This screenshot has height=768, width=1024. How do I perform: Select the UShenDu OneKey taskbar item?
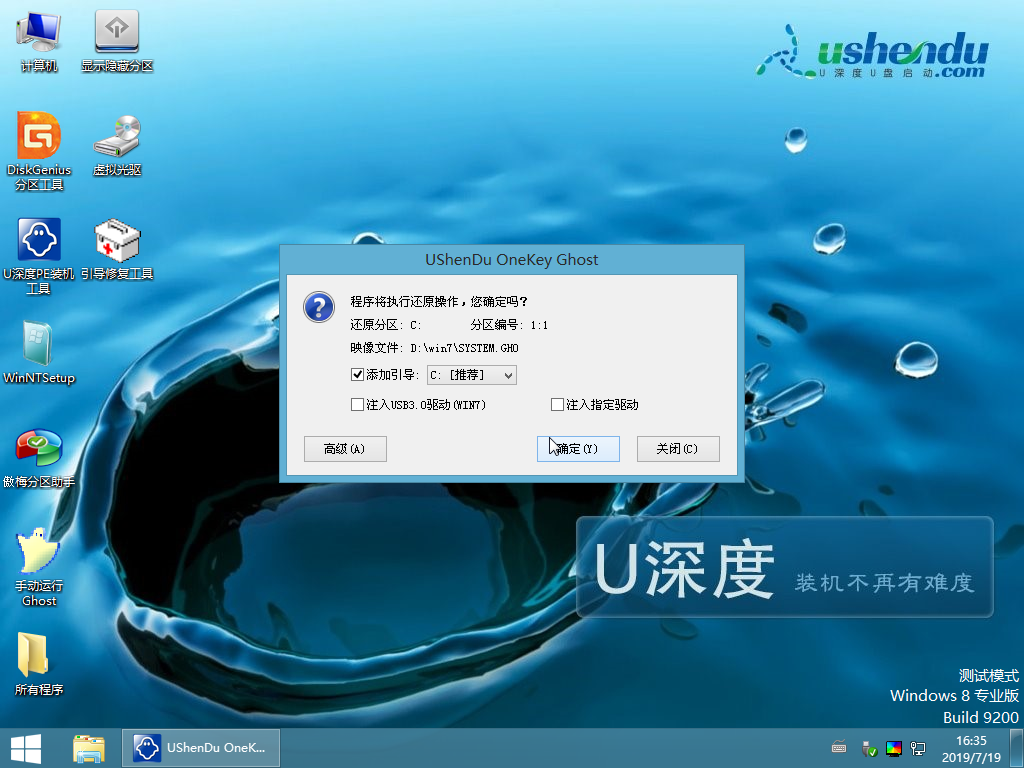(201, 748)
